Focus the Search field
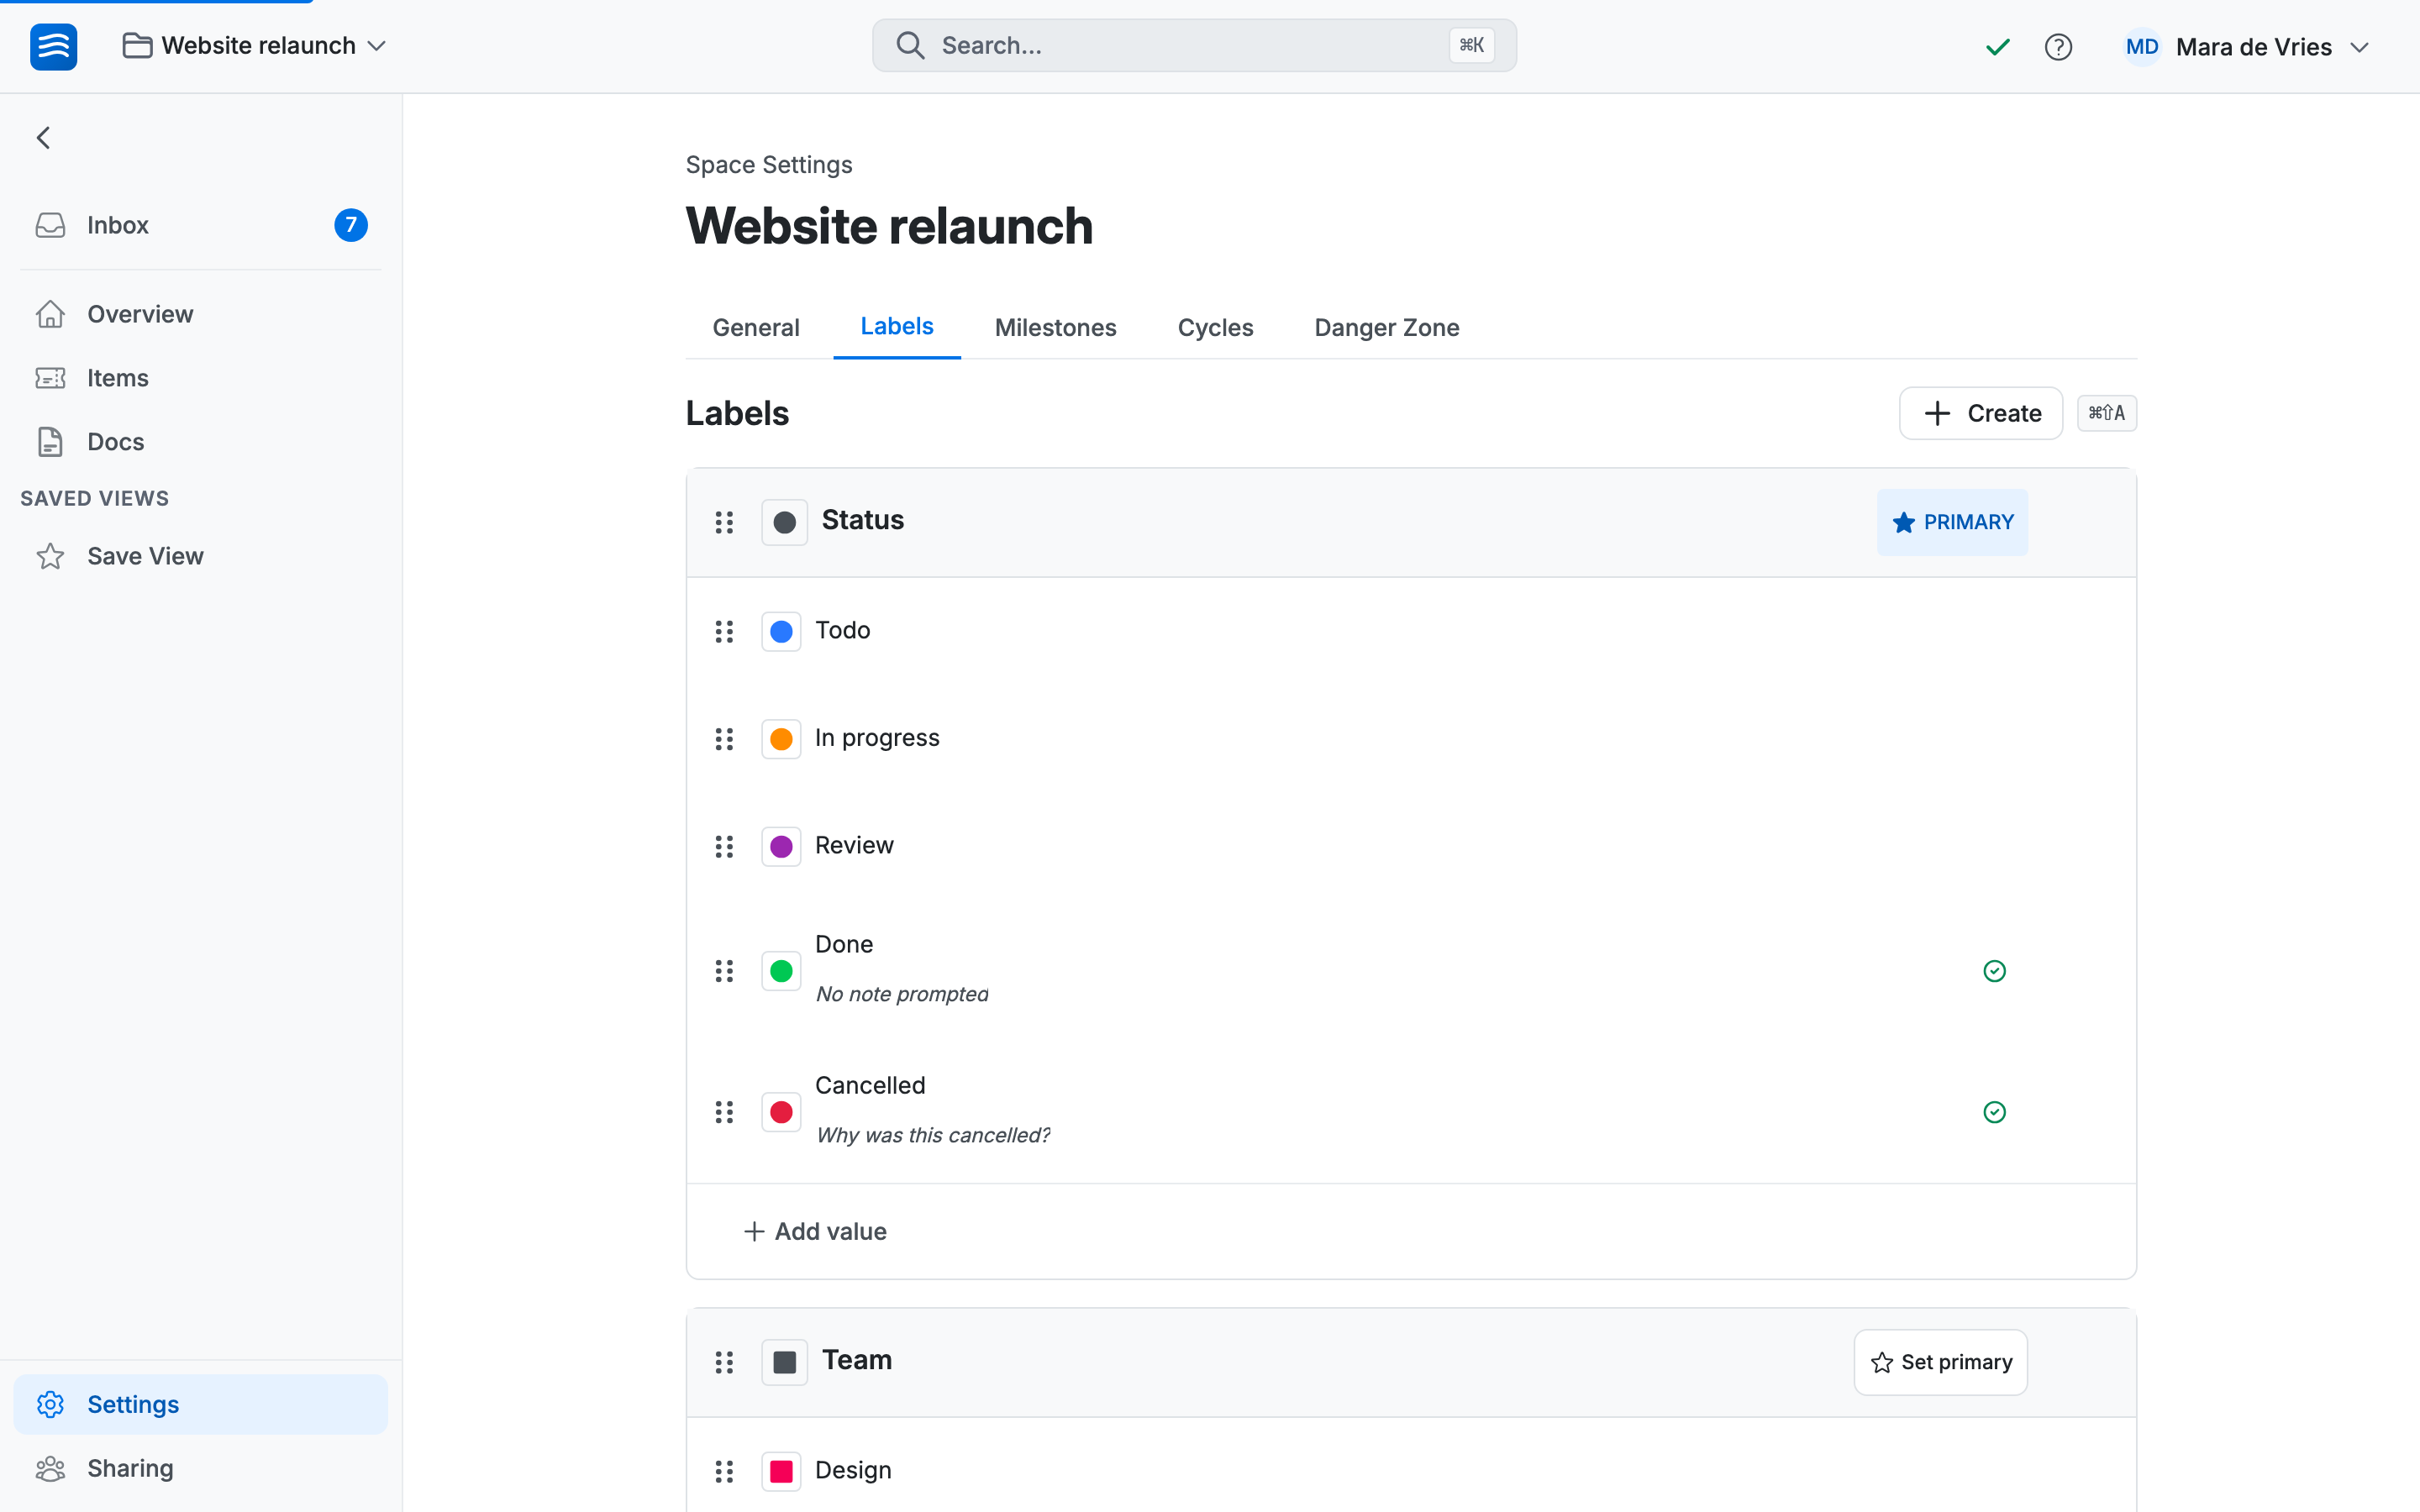Screen dimensions: 2420x1512 pos(1194,45)
